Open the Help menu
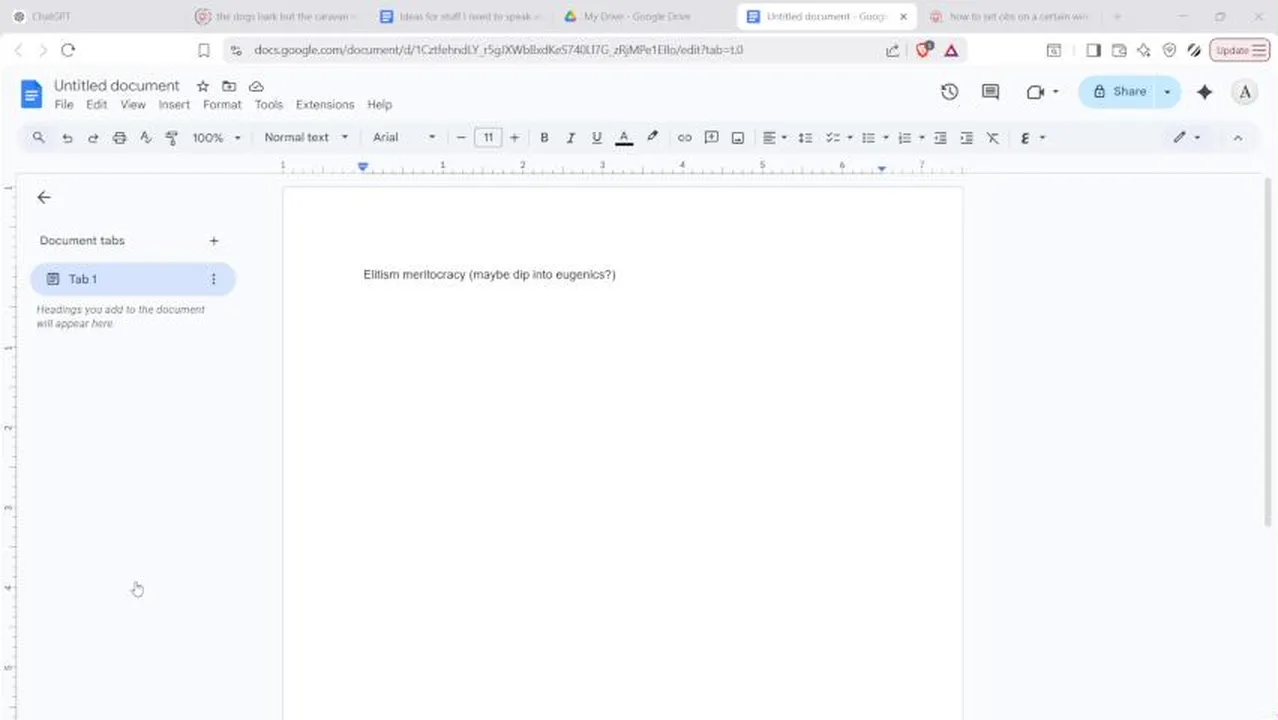The height and width of the screenshot is (720, 1278). coord(379,105)
